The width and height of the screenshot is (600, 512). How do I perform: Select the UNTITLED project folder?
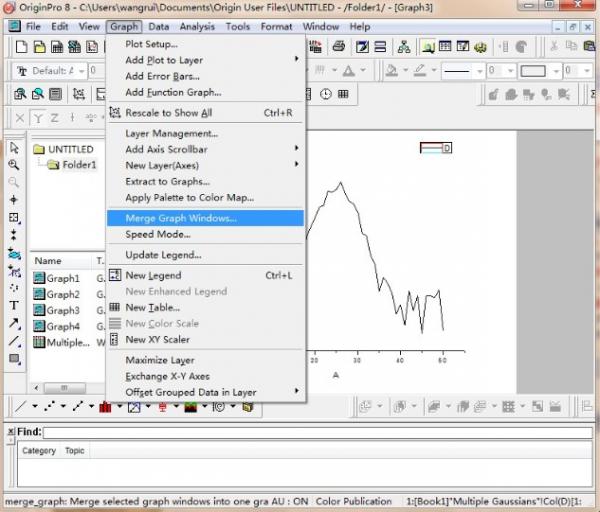pyautogui.click(x=63, y=149)
